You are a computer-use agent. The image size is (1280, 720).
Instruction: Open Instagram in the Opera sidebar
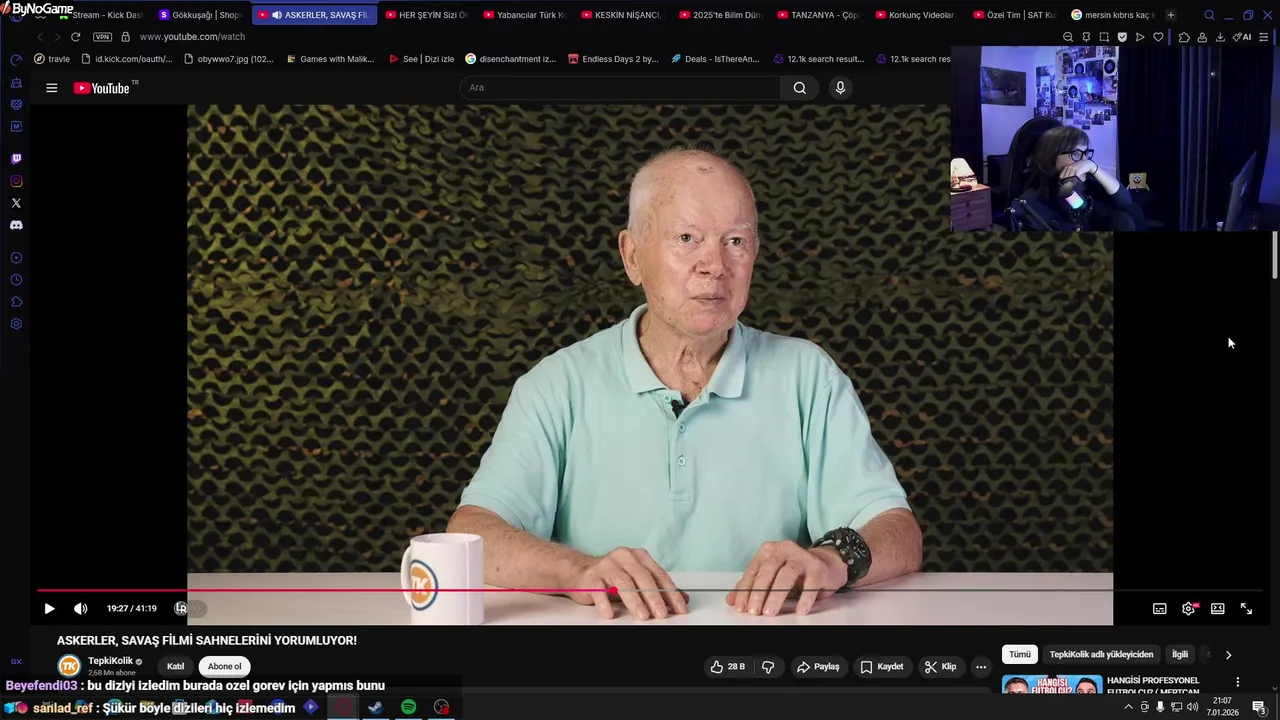click(16, 181)
